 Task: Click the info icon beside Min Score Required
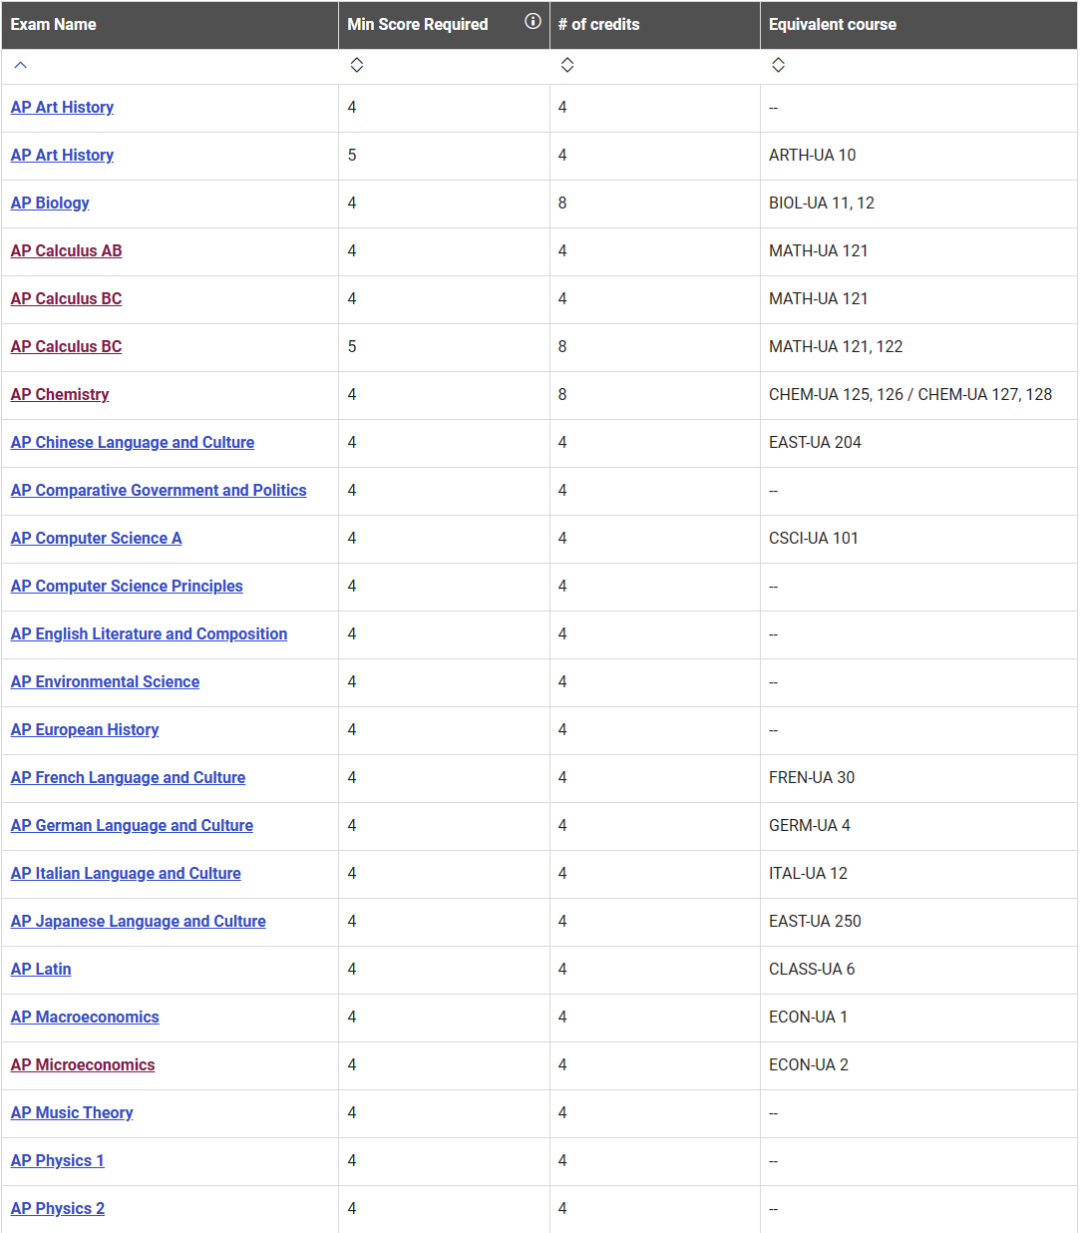[533, 22]
